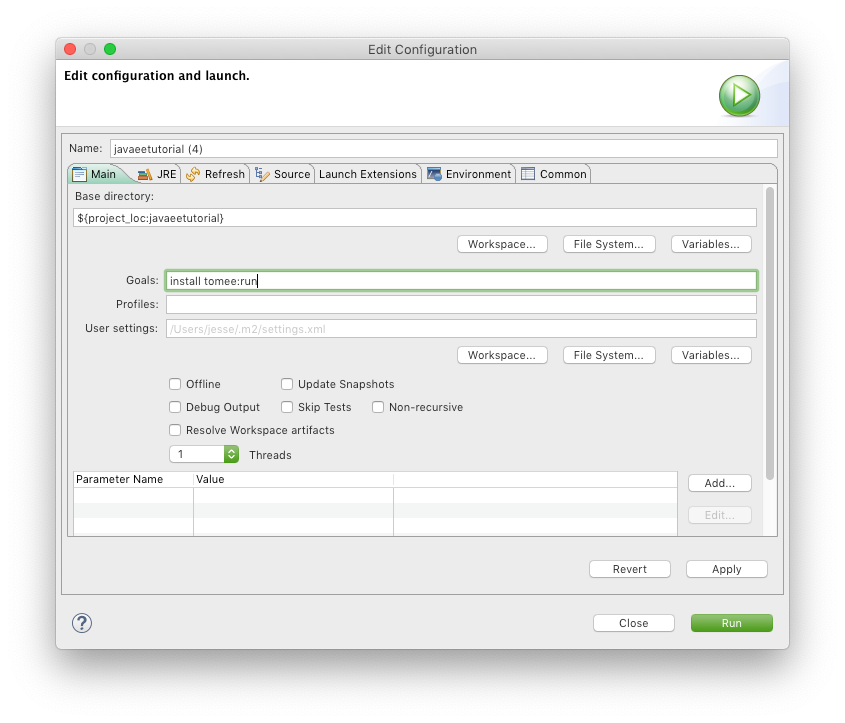Check Resolve Workspace artifacts

pos(175,430)
